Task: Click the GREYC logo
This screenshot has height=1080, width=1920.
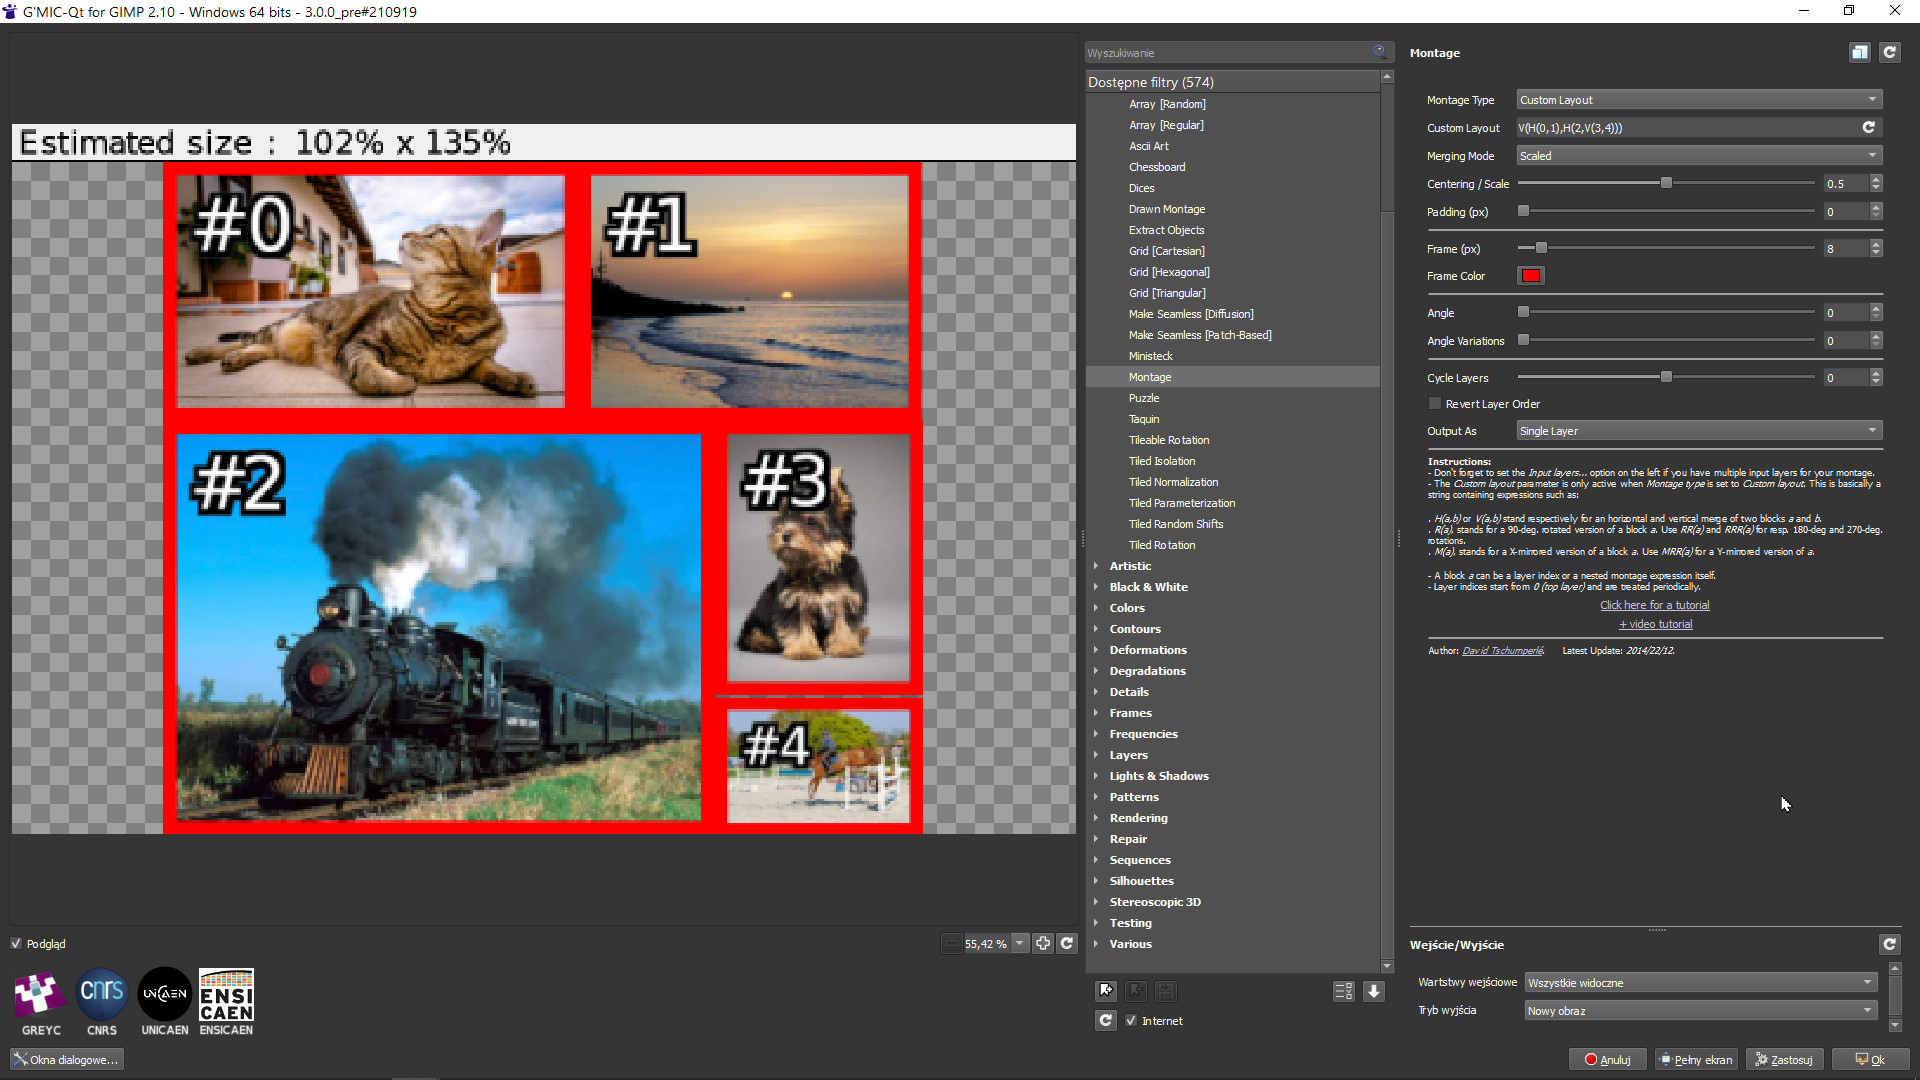Action: tap(41, 1002)
